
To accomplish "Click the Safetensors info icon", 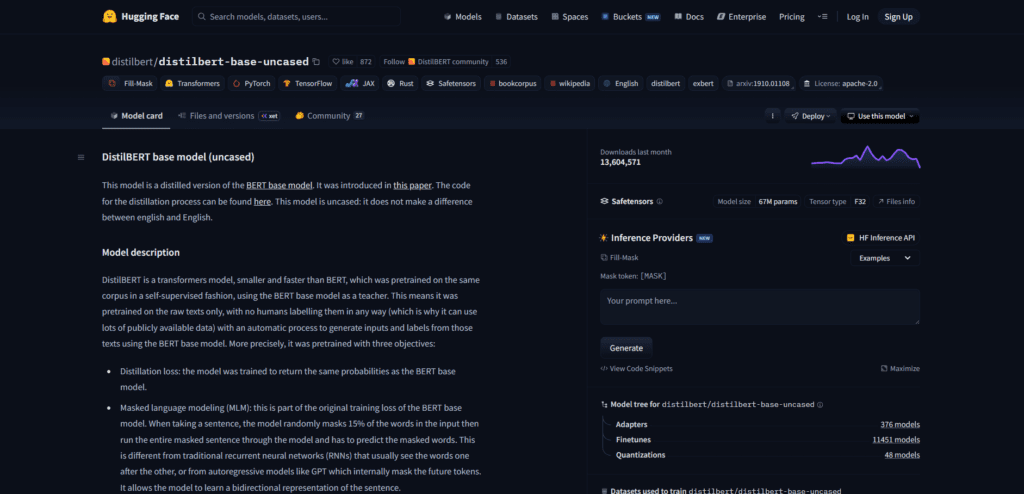I will pos(660,201).
